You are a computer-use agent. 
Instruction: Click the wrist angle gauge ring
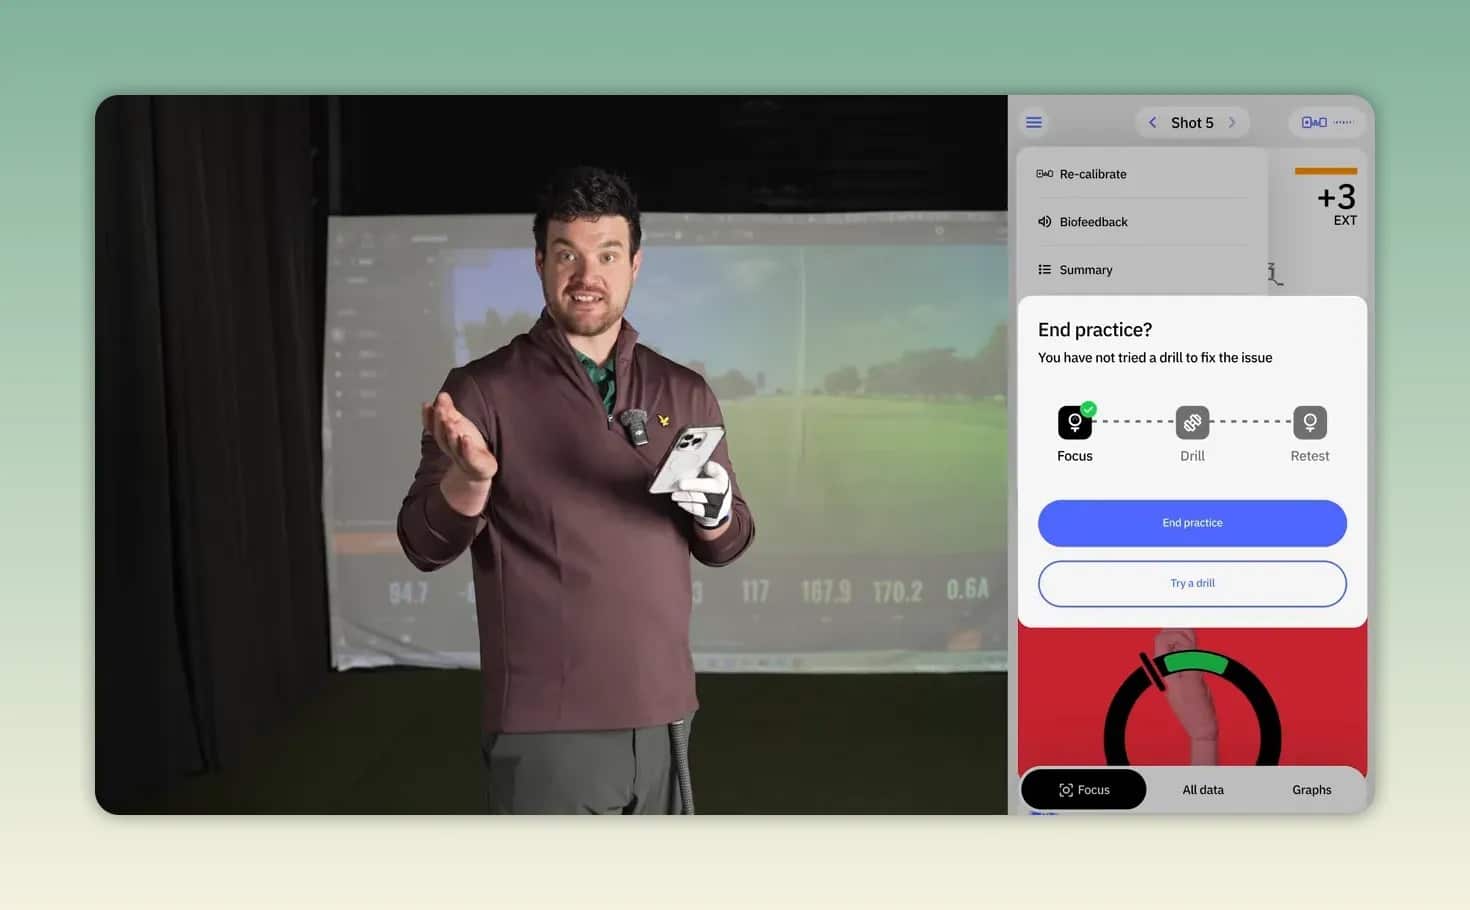coord(1192,707)
